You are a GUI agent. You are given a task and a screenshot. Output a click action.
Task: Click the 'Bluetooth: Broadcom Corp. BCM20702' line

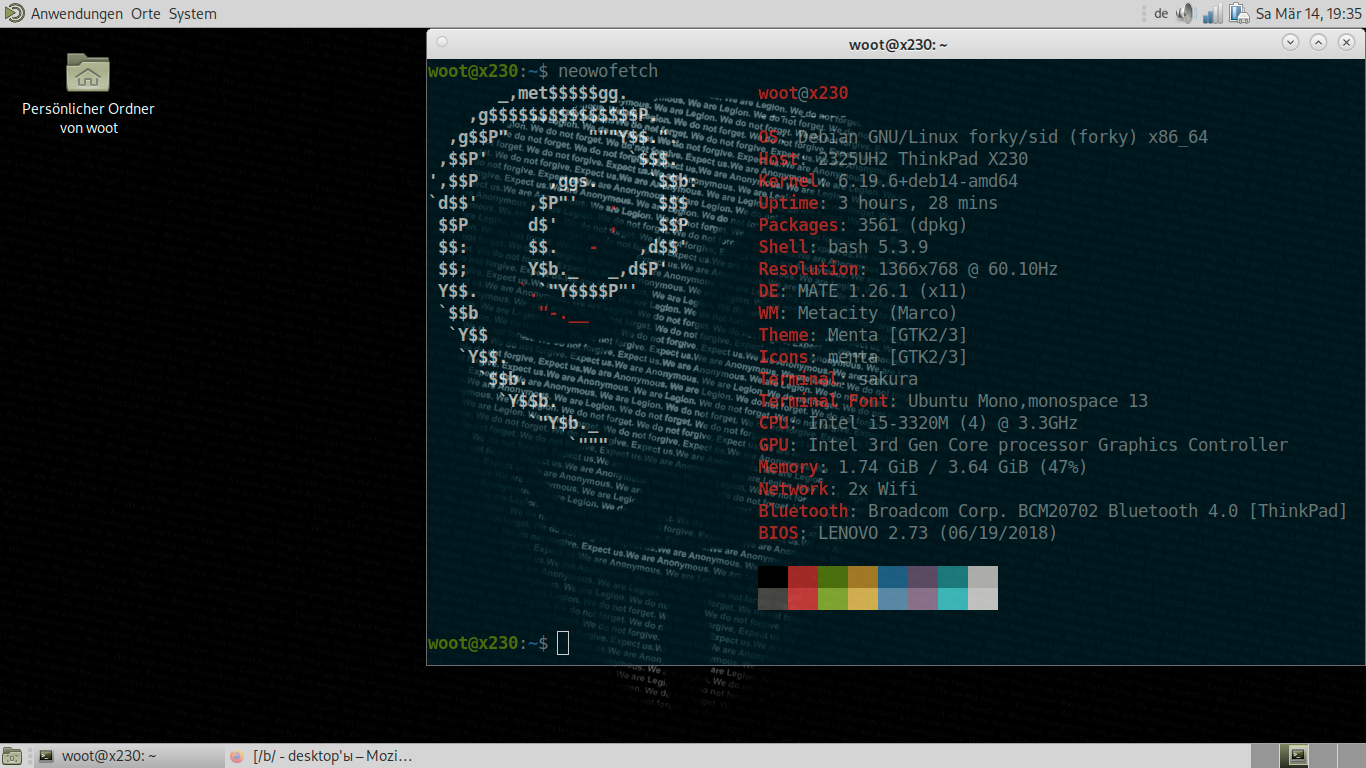[1053, 511]
